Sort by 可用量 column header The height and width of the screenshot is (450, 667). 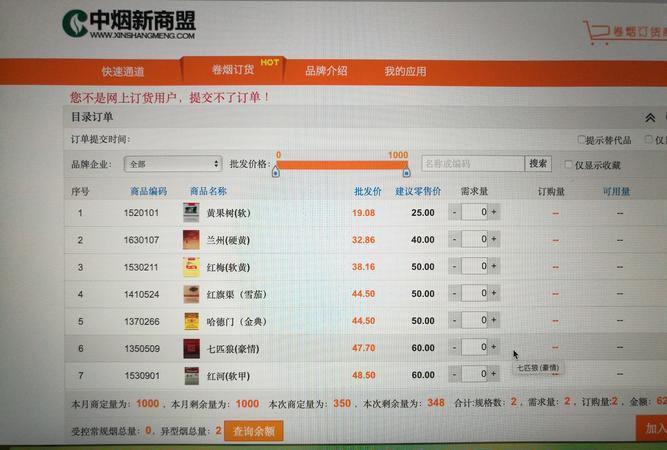616,192
